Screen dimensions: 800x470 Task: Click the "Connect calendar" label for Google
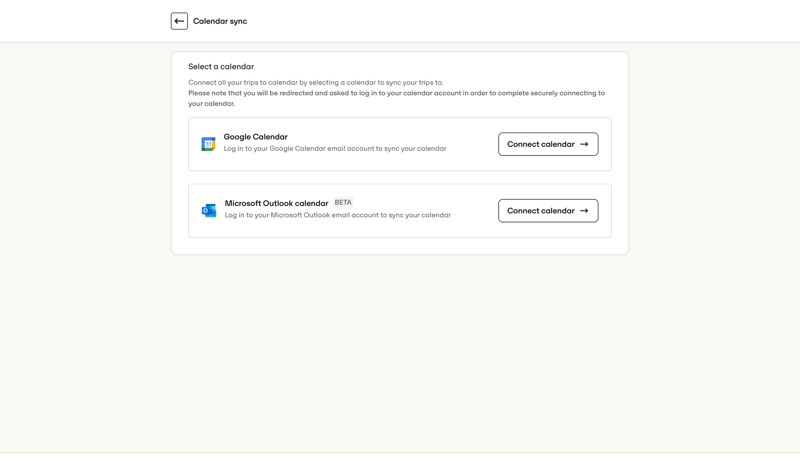[x=540, y=144]
